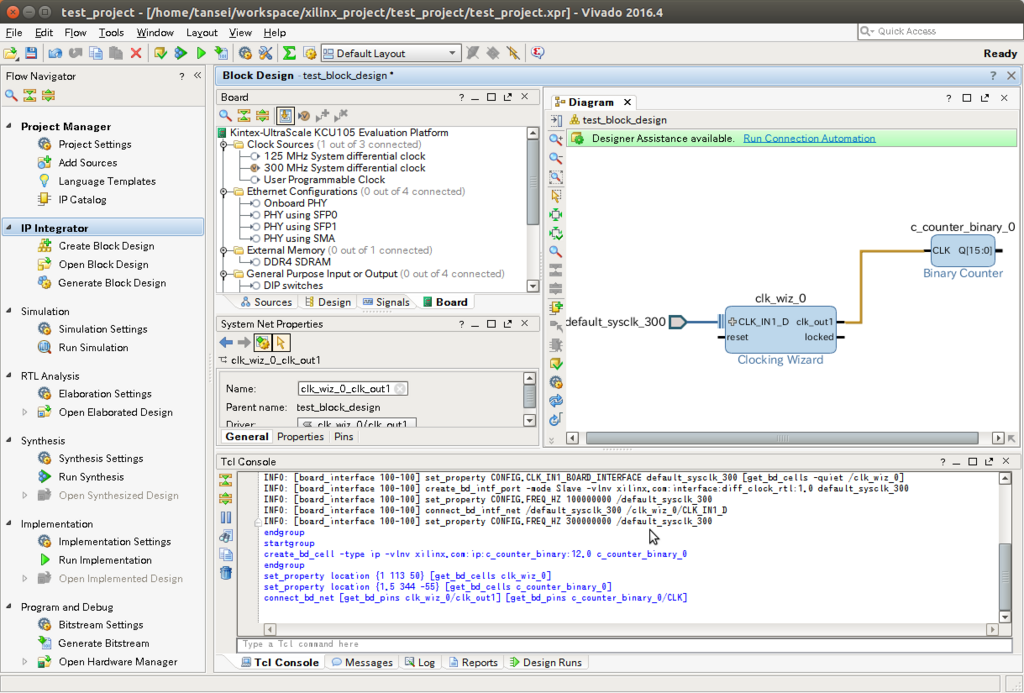Viewport: 1024px width, 693px height.
Task: Click the Board panel search icon
Action: (x=225, y=116)
